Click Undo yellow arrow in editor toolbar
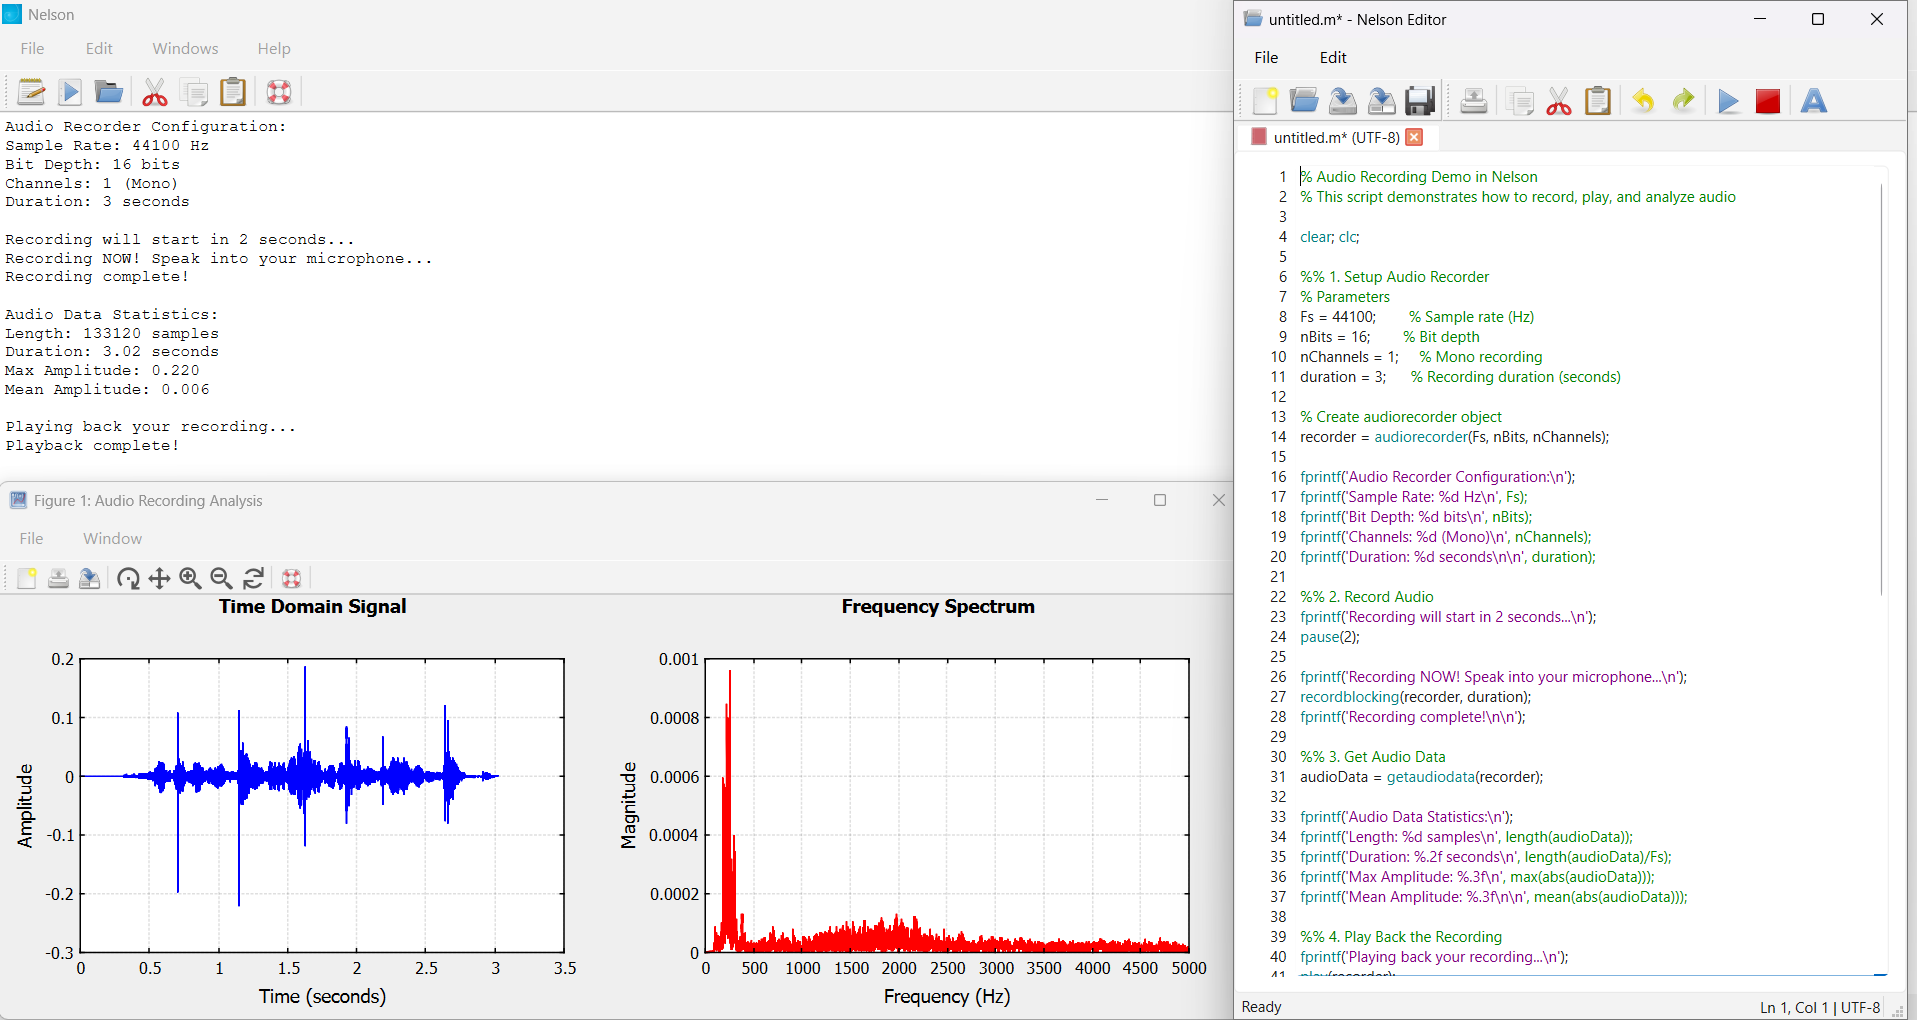Image resolution: width=1917 pixels, height=1020 pixels. pyautogui.click(x=1643, y=101)
